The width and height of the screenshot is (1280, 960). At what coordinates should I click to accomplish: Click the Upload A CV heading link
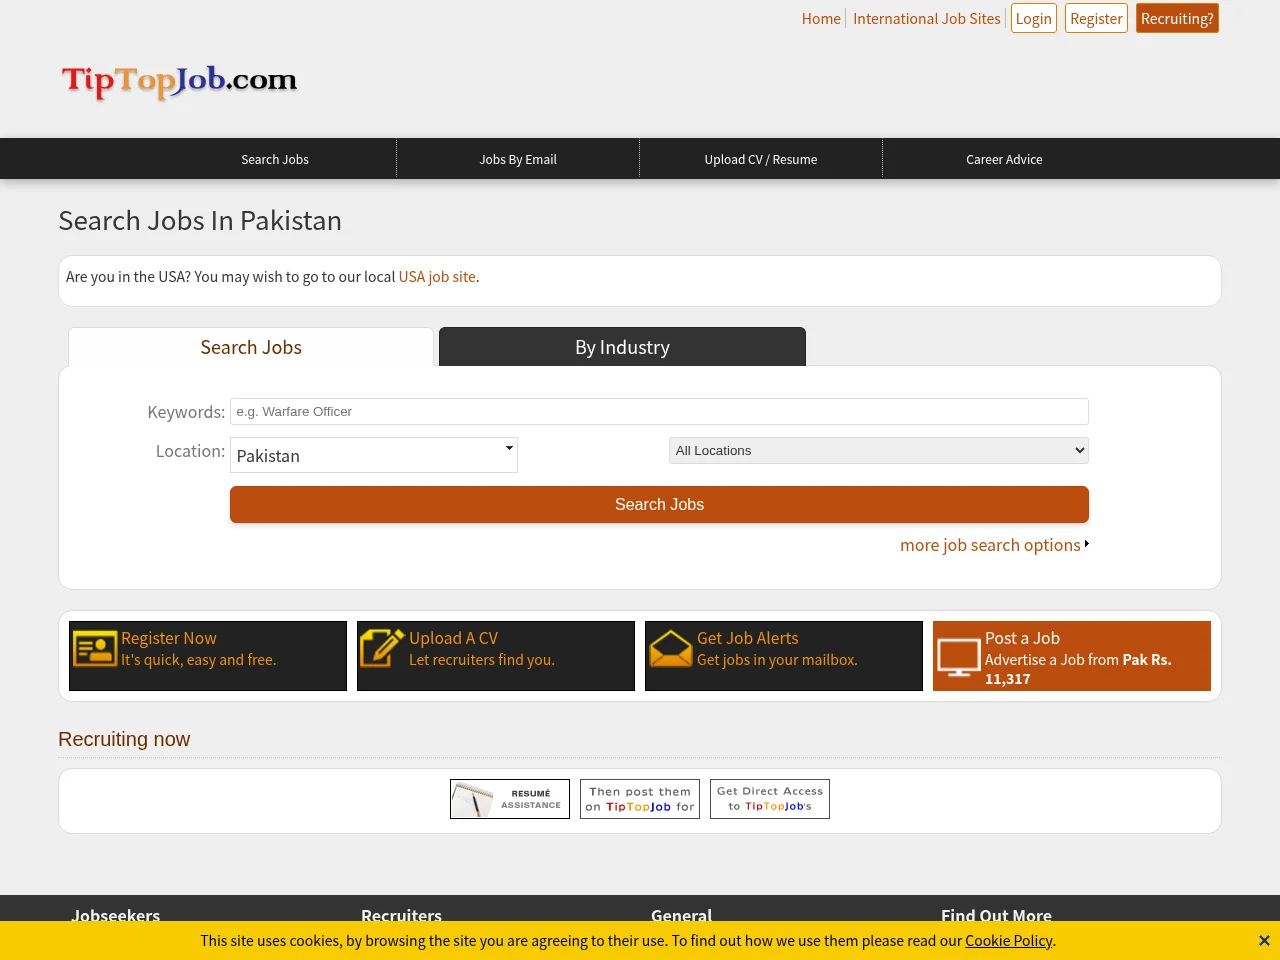pyautogui.click(x=453, y=638)
